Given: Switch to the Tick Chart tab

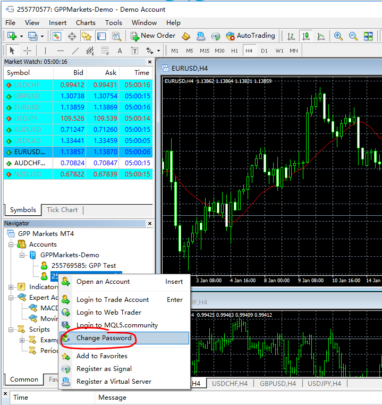Looking at the screenshot, I should pos(62,210).
